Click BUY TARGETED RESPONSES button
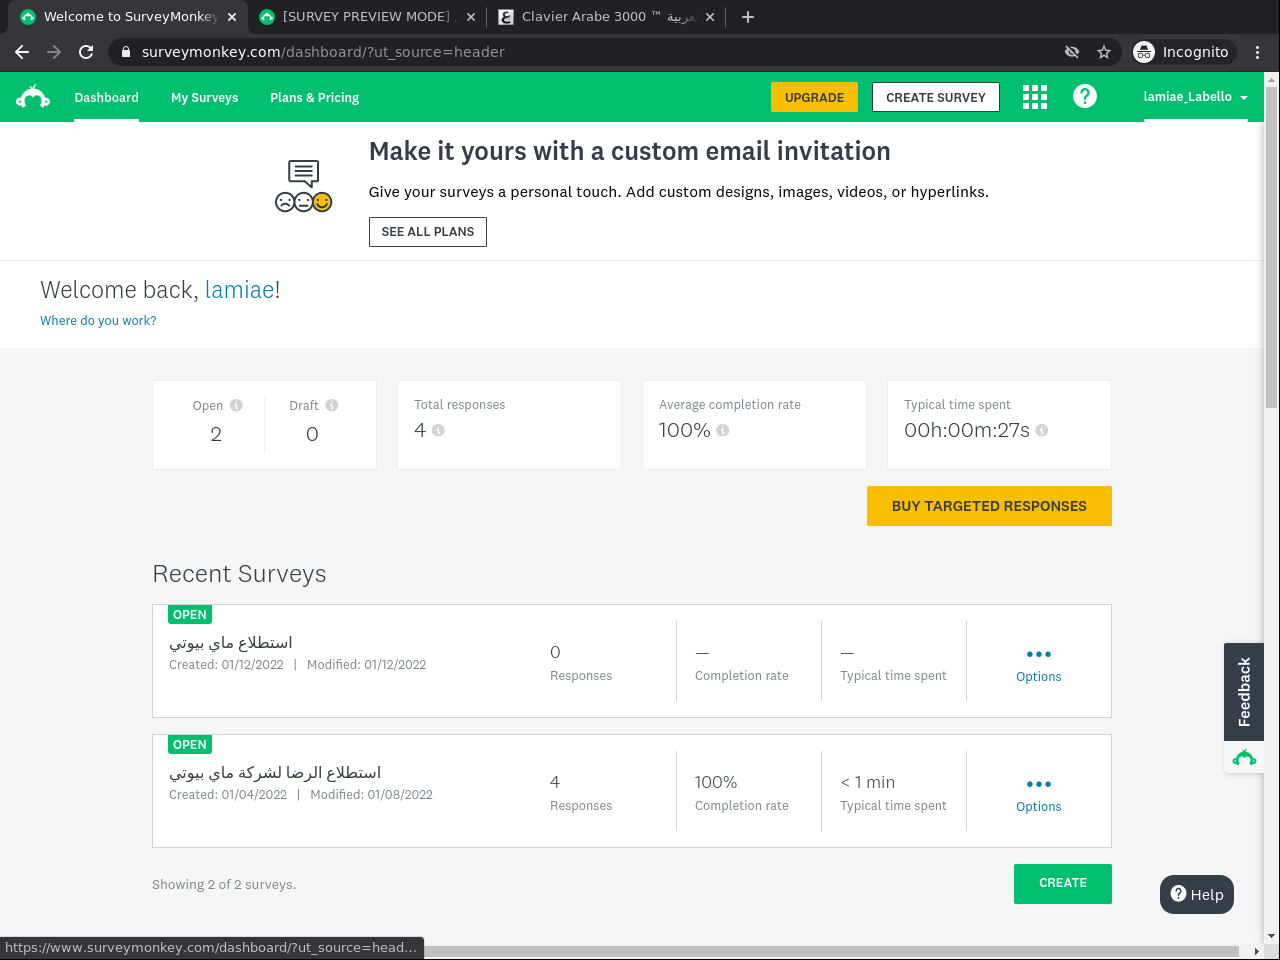The height and width of the screenshot is (960, 1280). [x=989, y=506]
